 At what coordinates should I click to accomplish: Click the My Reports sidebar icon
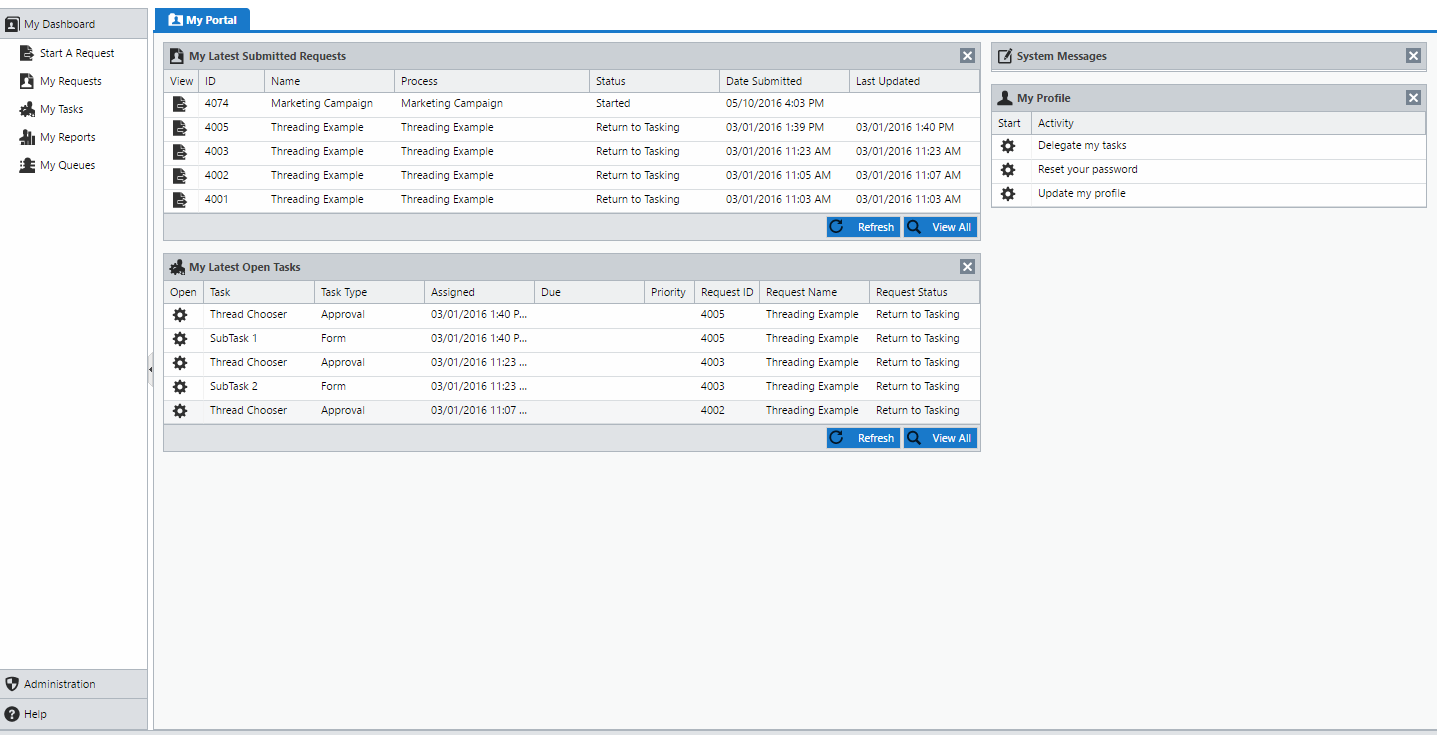tap(27, 137)
